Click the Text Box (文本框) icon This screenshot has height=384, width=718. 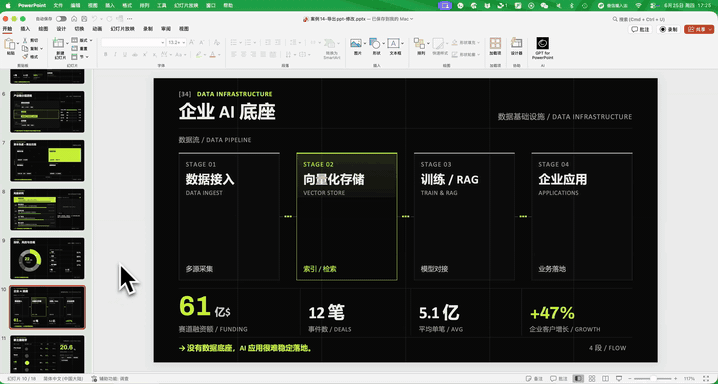pyautogui.click(x=393, y=43)
